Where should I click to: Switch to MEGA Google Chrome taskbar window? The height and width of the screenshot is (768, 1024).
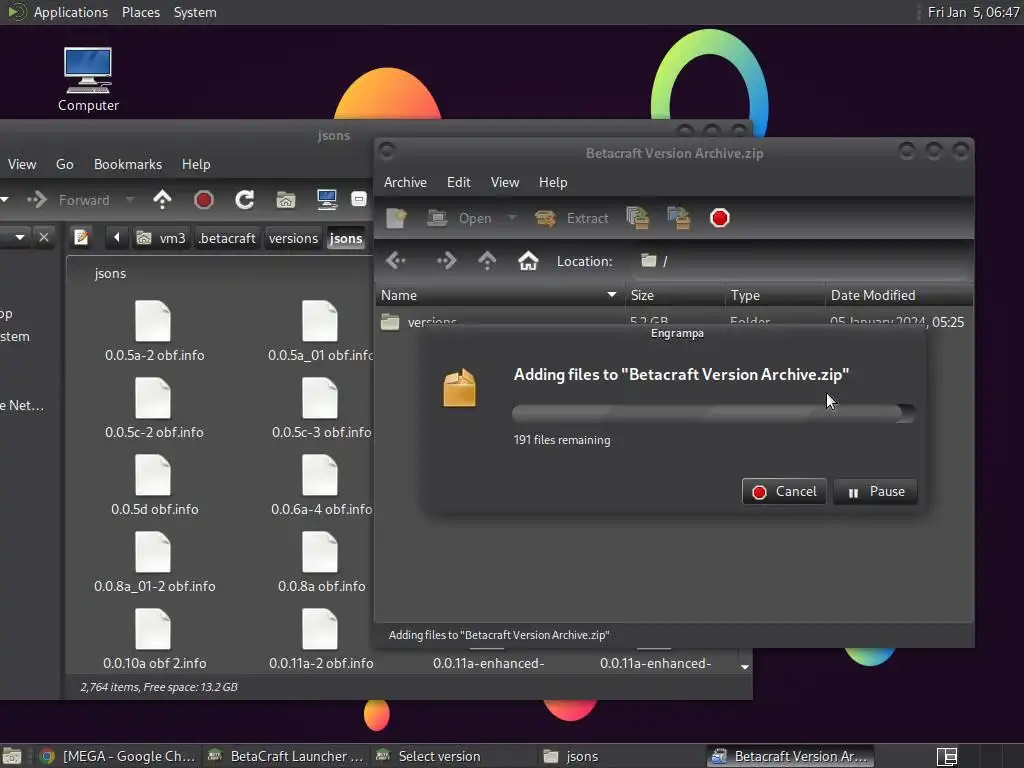click(x=118, y=756)
